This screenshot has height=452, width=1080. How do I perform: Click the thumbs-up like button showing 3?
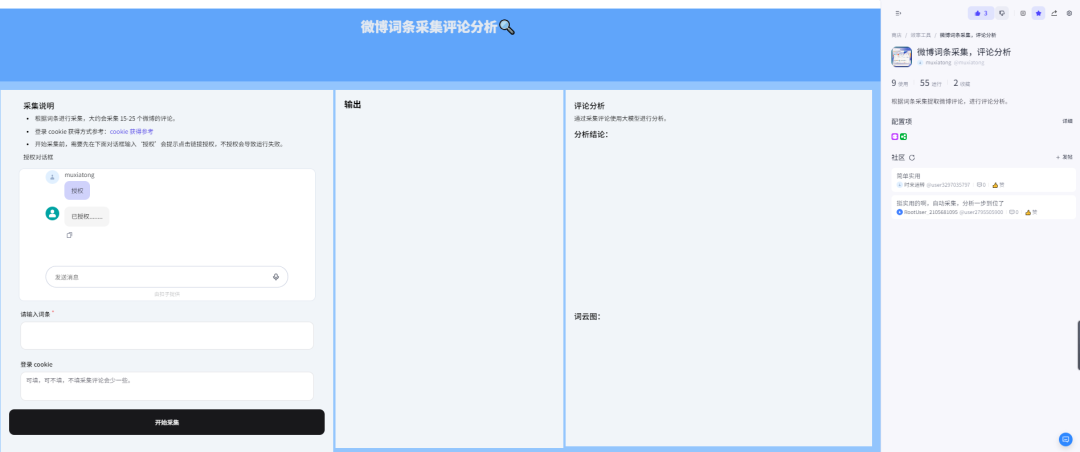point(981,13)
